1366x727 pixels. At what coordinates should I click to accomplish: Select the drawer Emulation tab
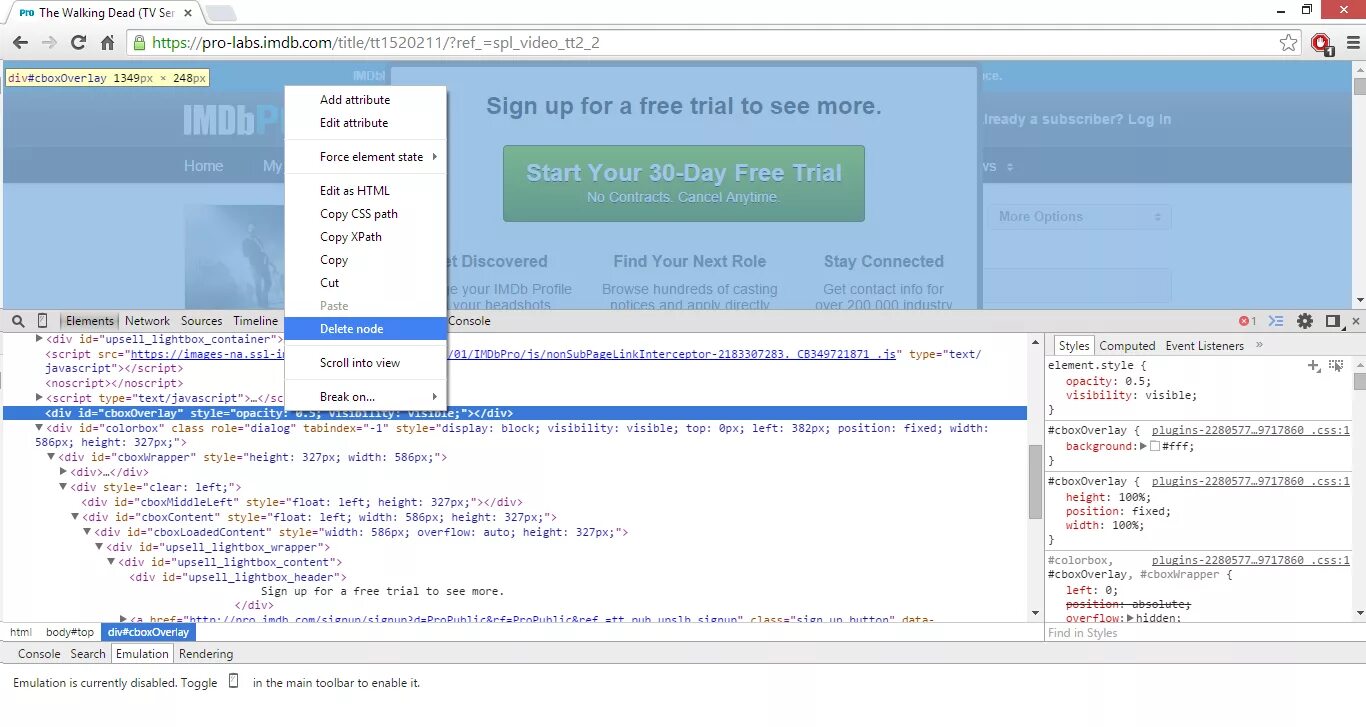[142, 654]
